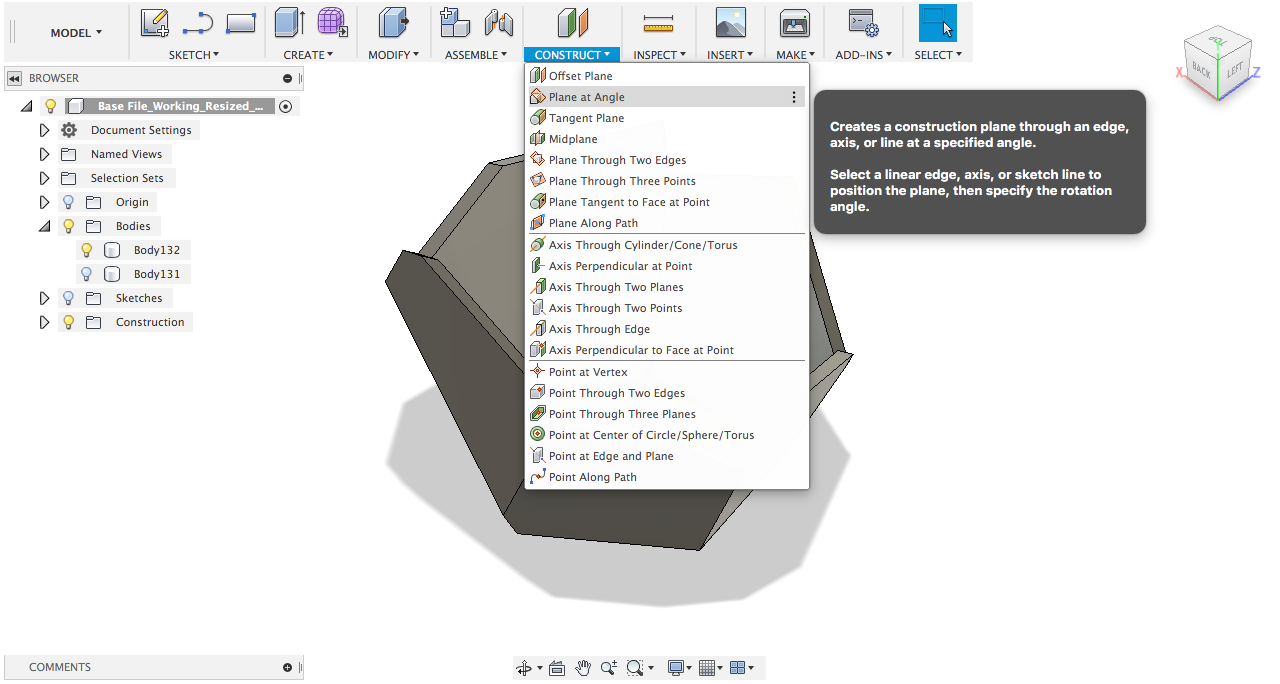Viewport: 1280px width, 684px height.
Task: Click the ViewCube in the corner
Action: 1217,64
